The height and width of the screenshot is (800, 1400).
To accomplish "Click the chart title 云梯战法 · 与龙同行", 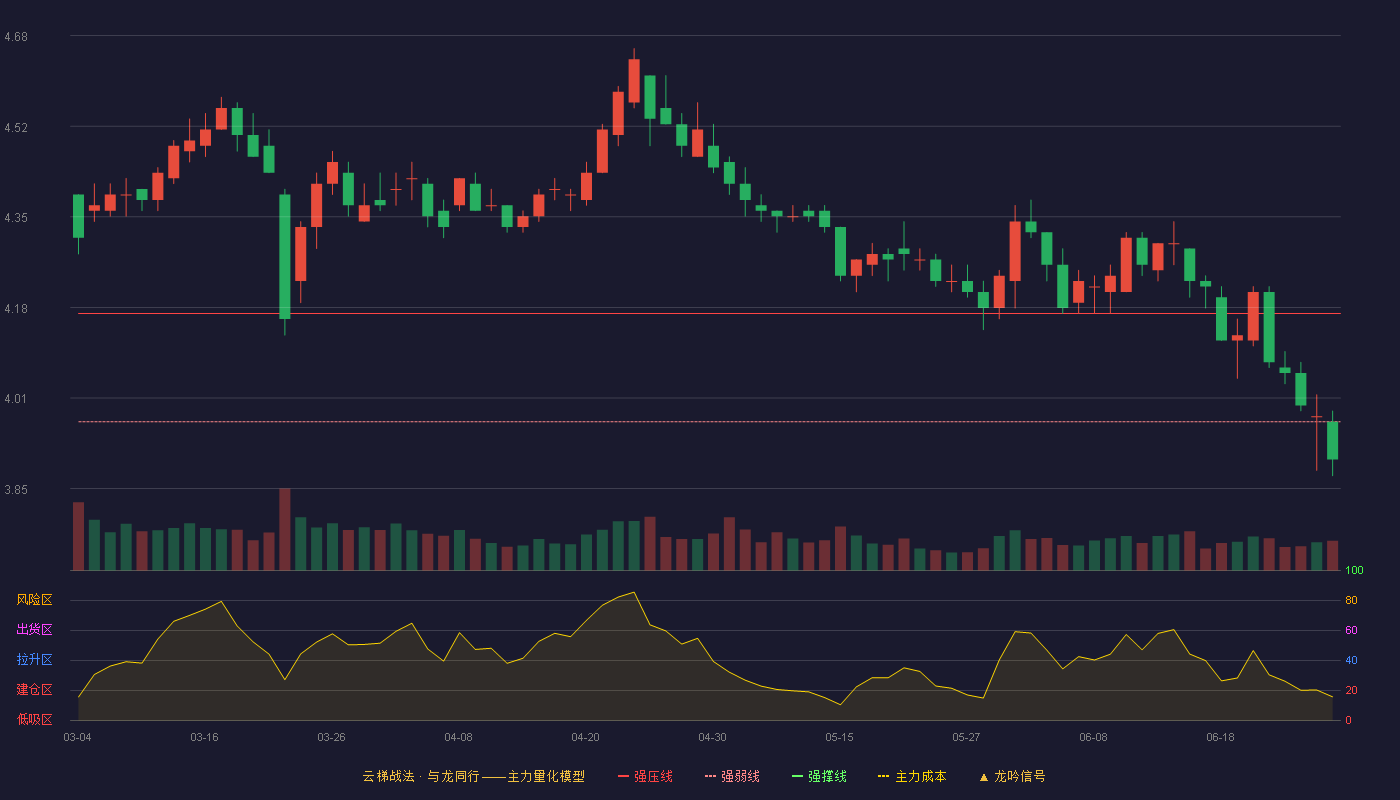I will tap(421, 776).
